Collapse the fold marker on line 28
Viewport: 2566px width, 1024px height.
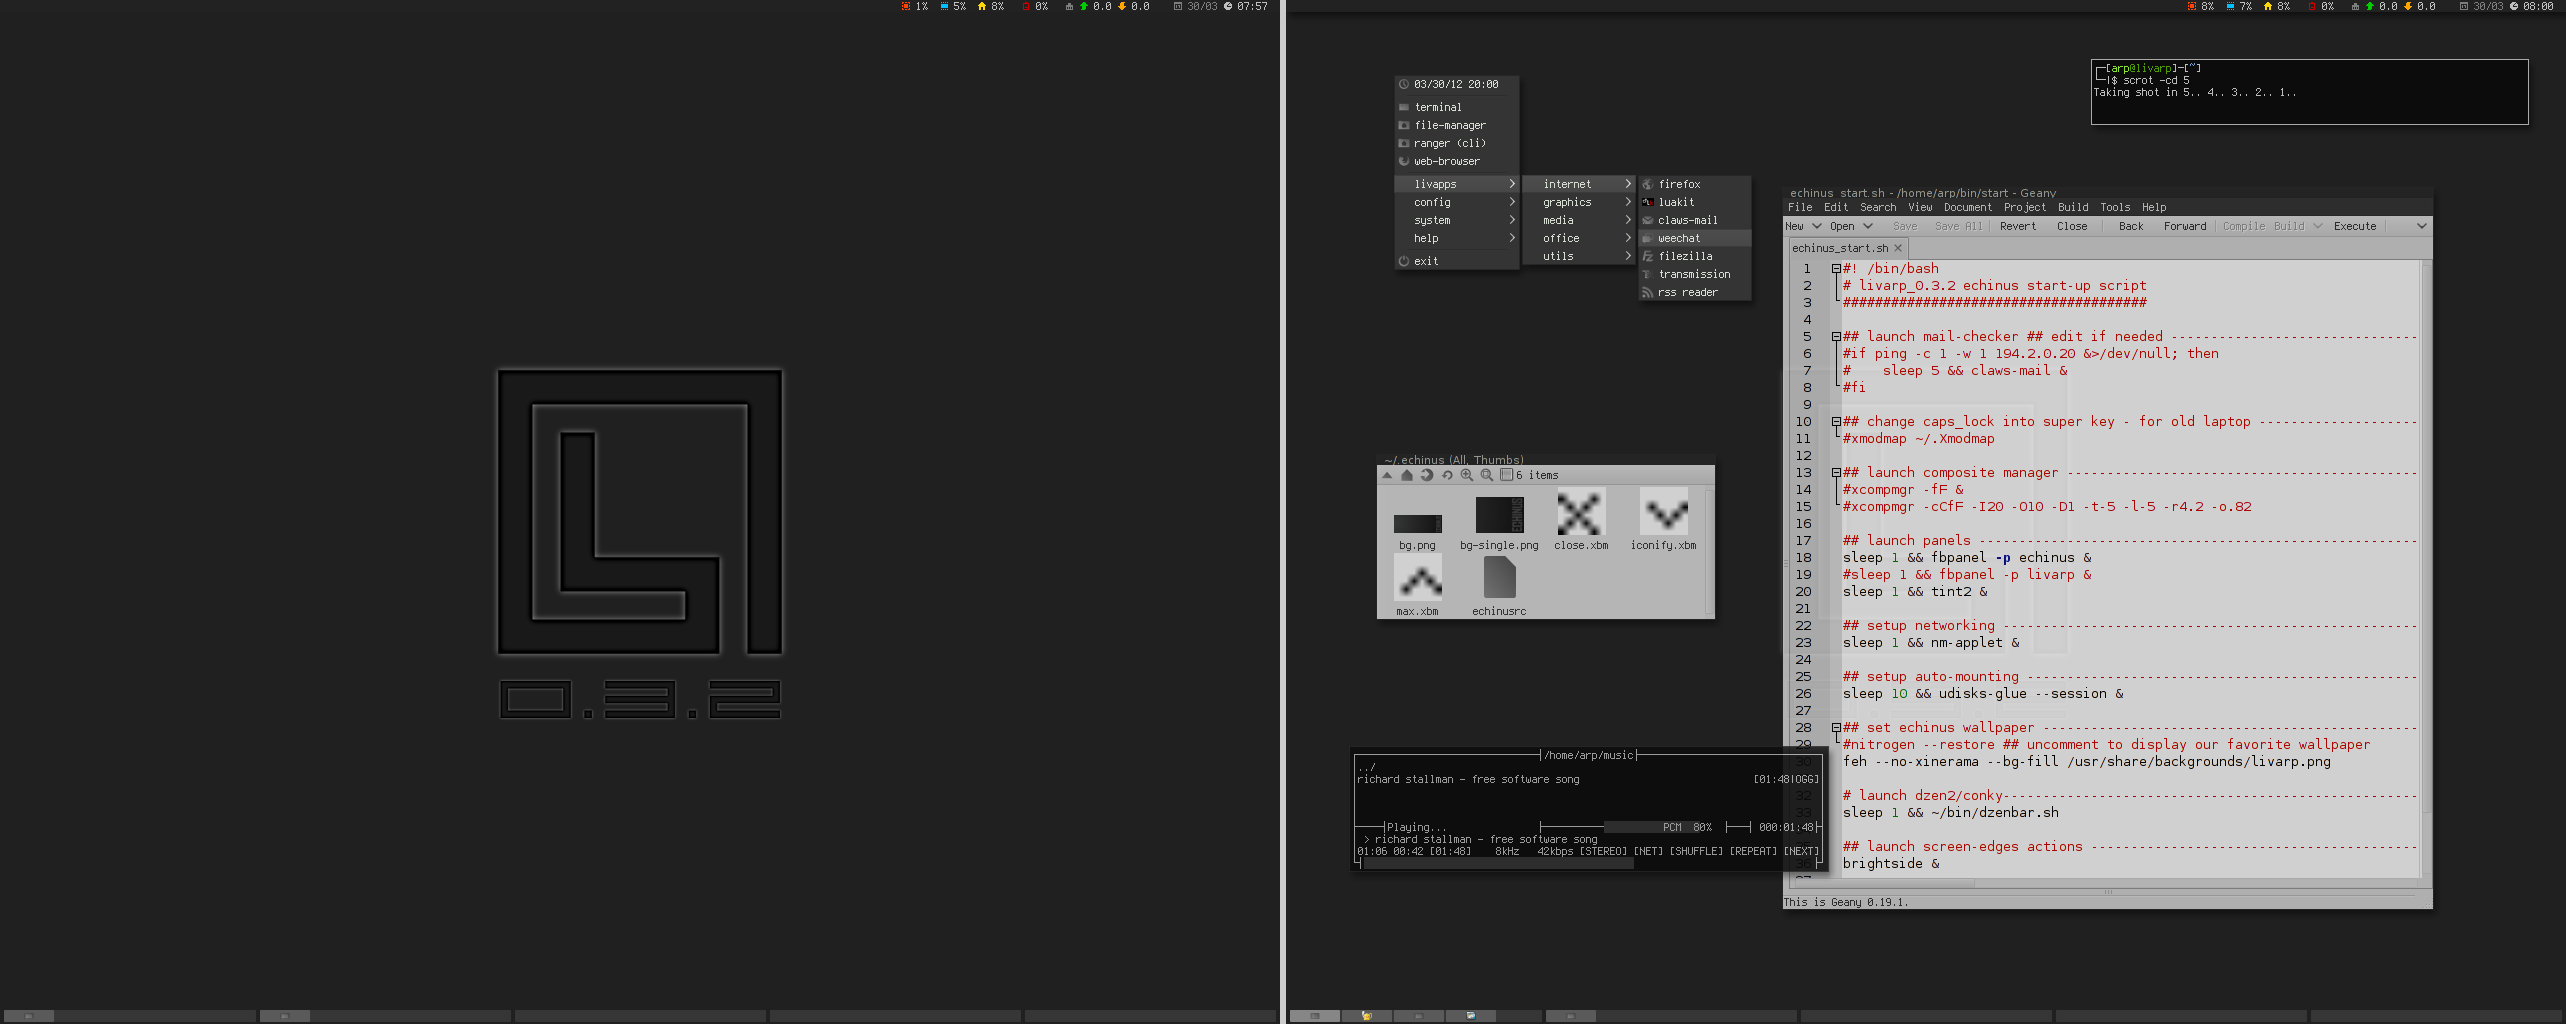[1836, 728]
